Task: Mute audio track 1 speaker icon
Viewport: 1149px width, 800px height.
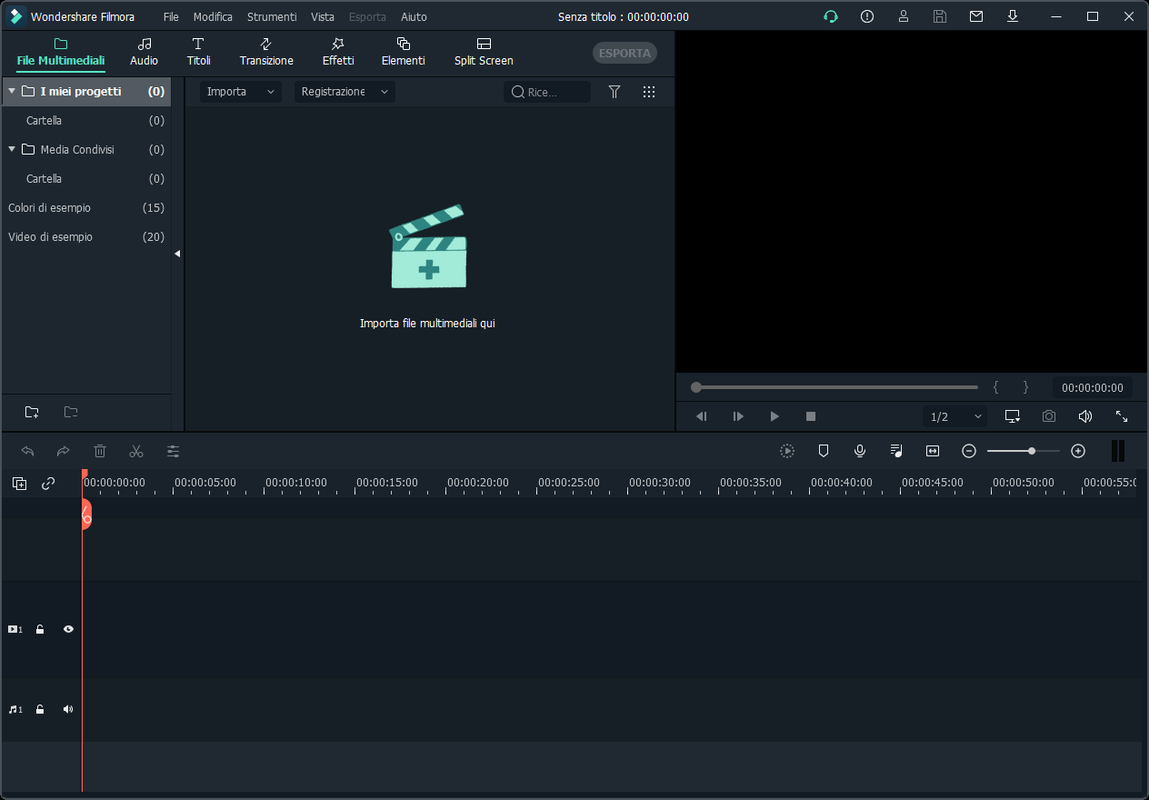Action: coord(68,709)
